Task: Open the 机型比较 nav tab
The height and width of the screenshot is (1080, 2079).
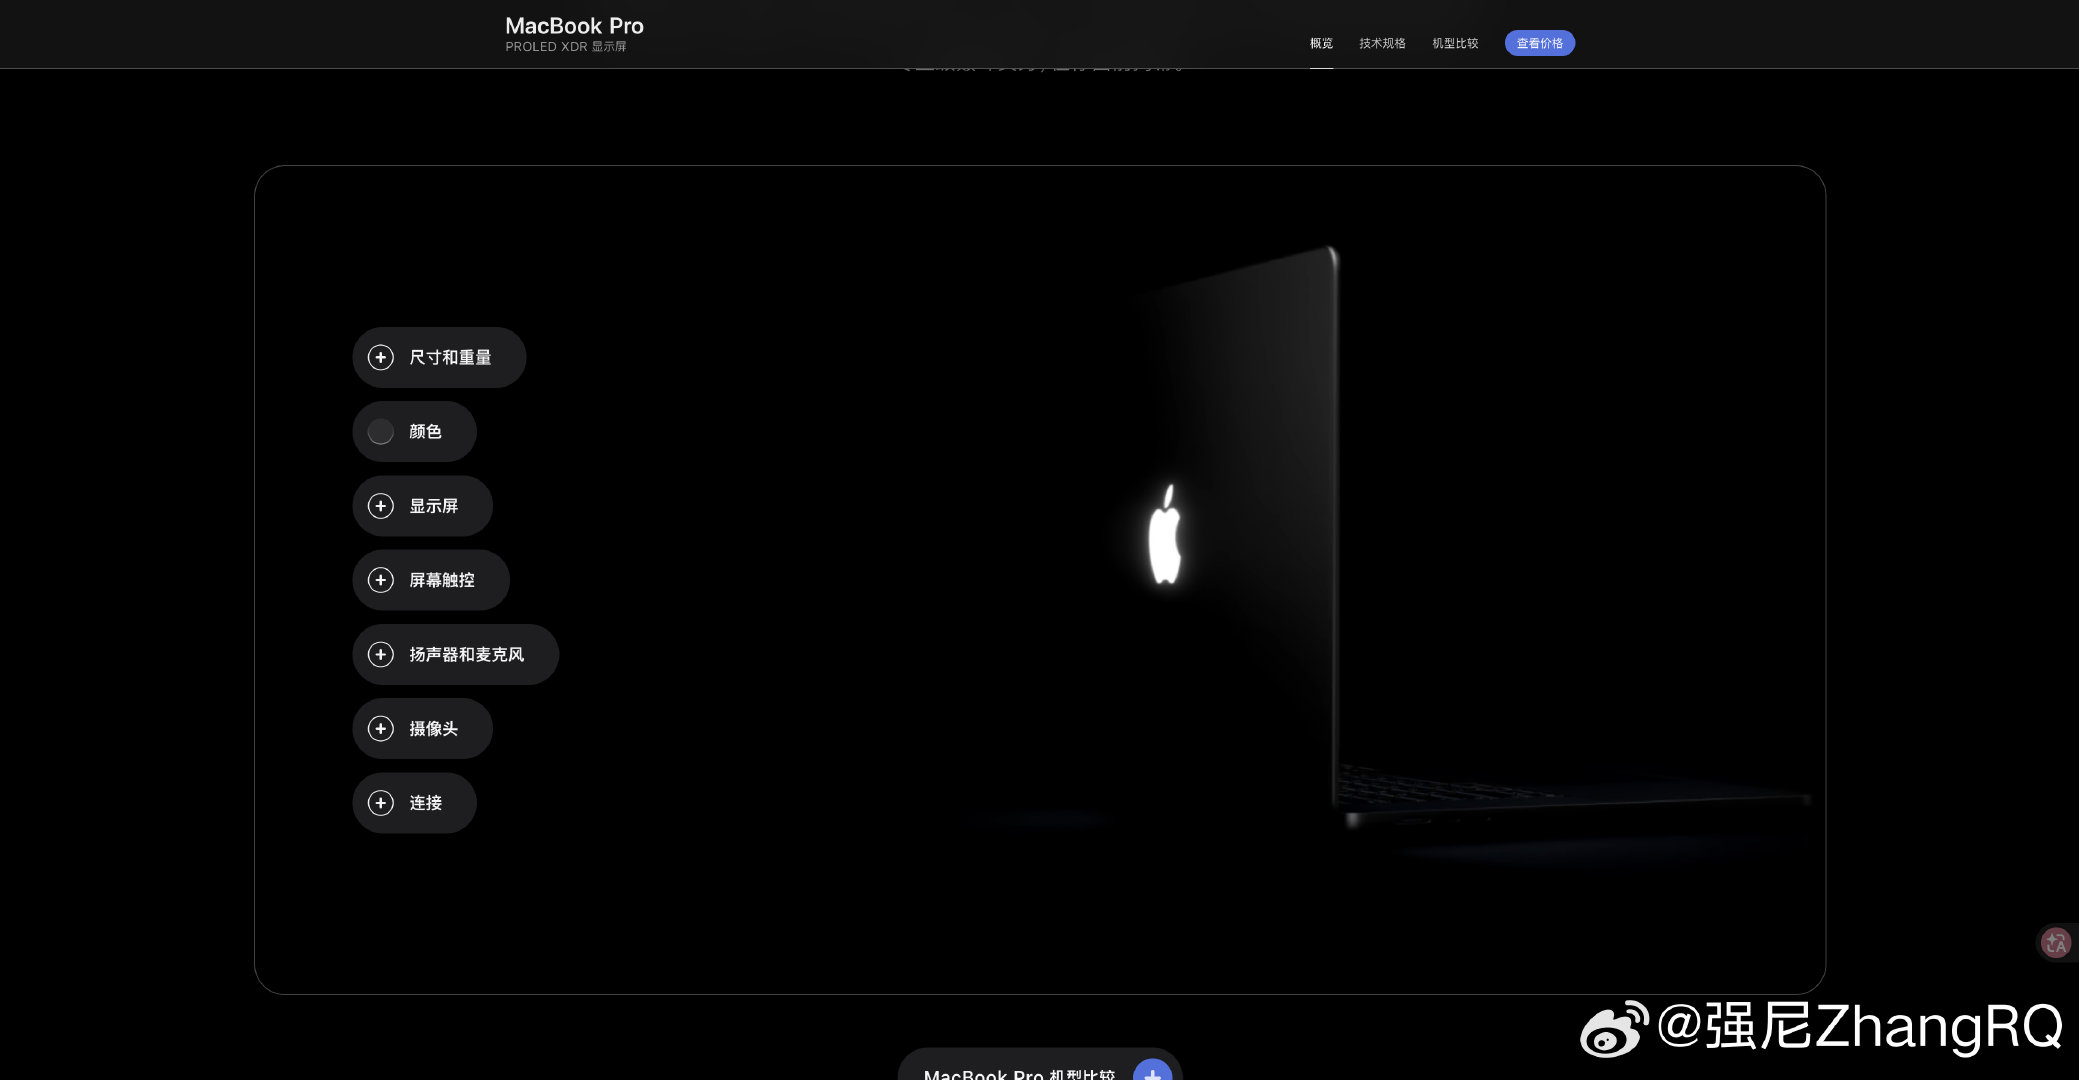Action: [1455, 43]
